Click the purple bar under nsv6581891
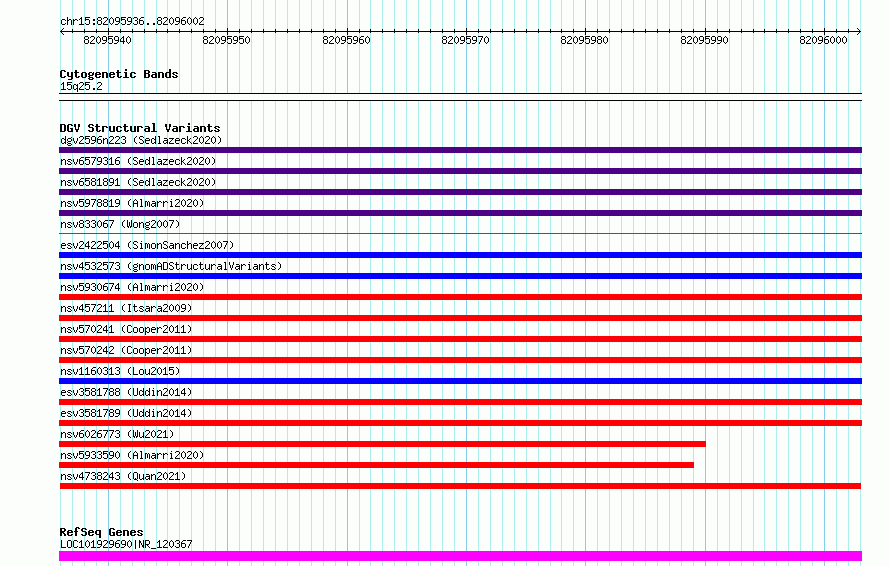Screen dimensions: 890x566 (460, 192)
